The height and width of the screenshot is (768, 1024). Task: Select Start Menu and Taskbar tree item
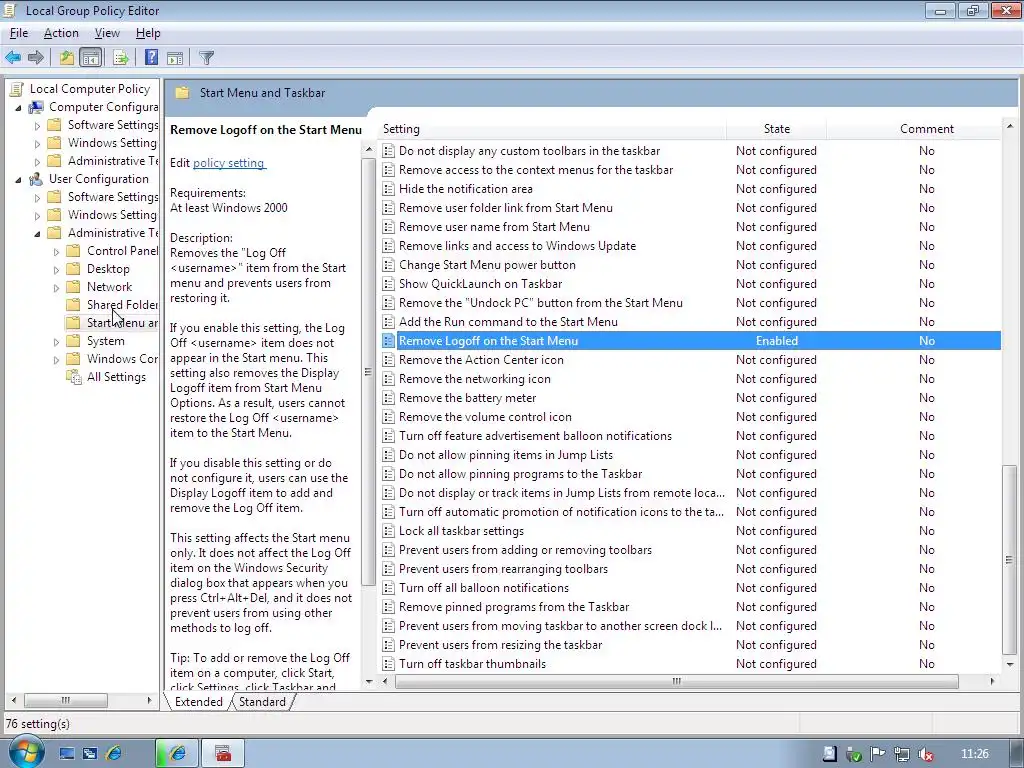click(112, 323)
